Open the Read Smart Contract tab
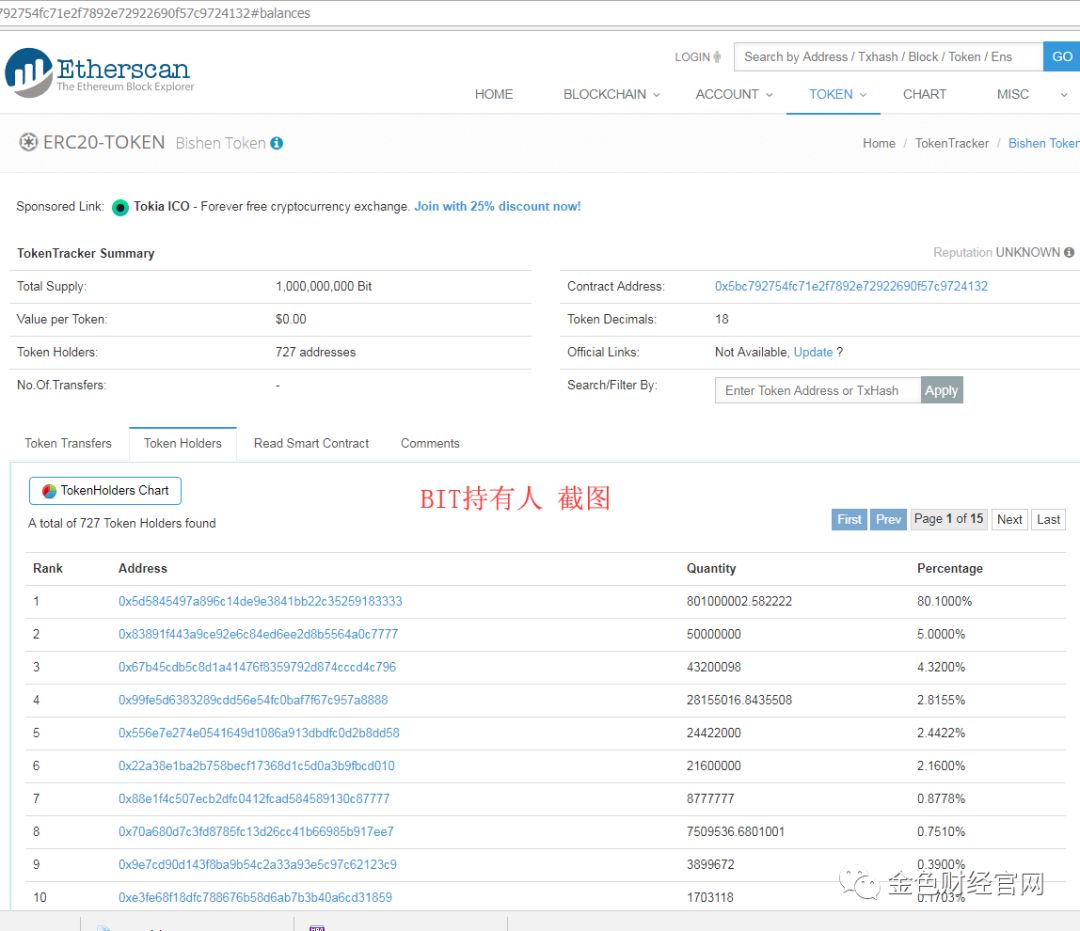The width and height of the screenshot is (1080, 931). (310, 443)
